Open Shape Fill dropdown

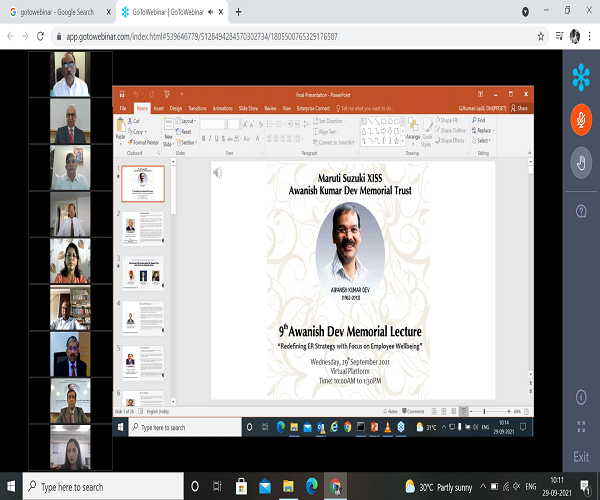point(448,120)
